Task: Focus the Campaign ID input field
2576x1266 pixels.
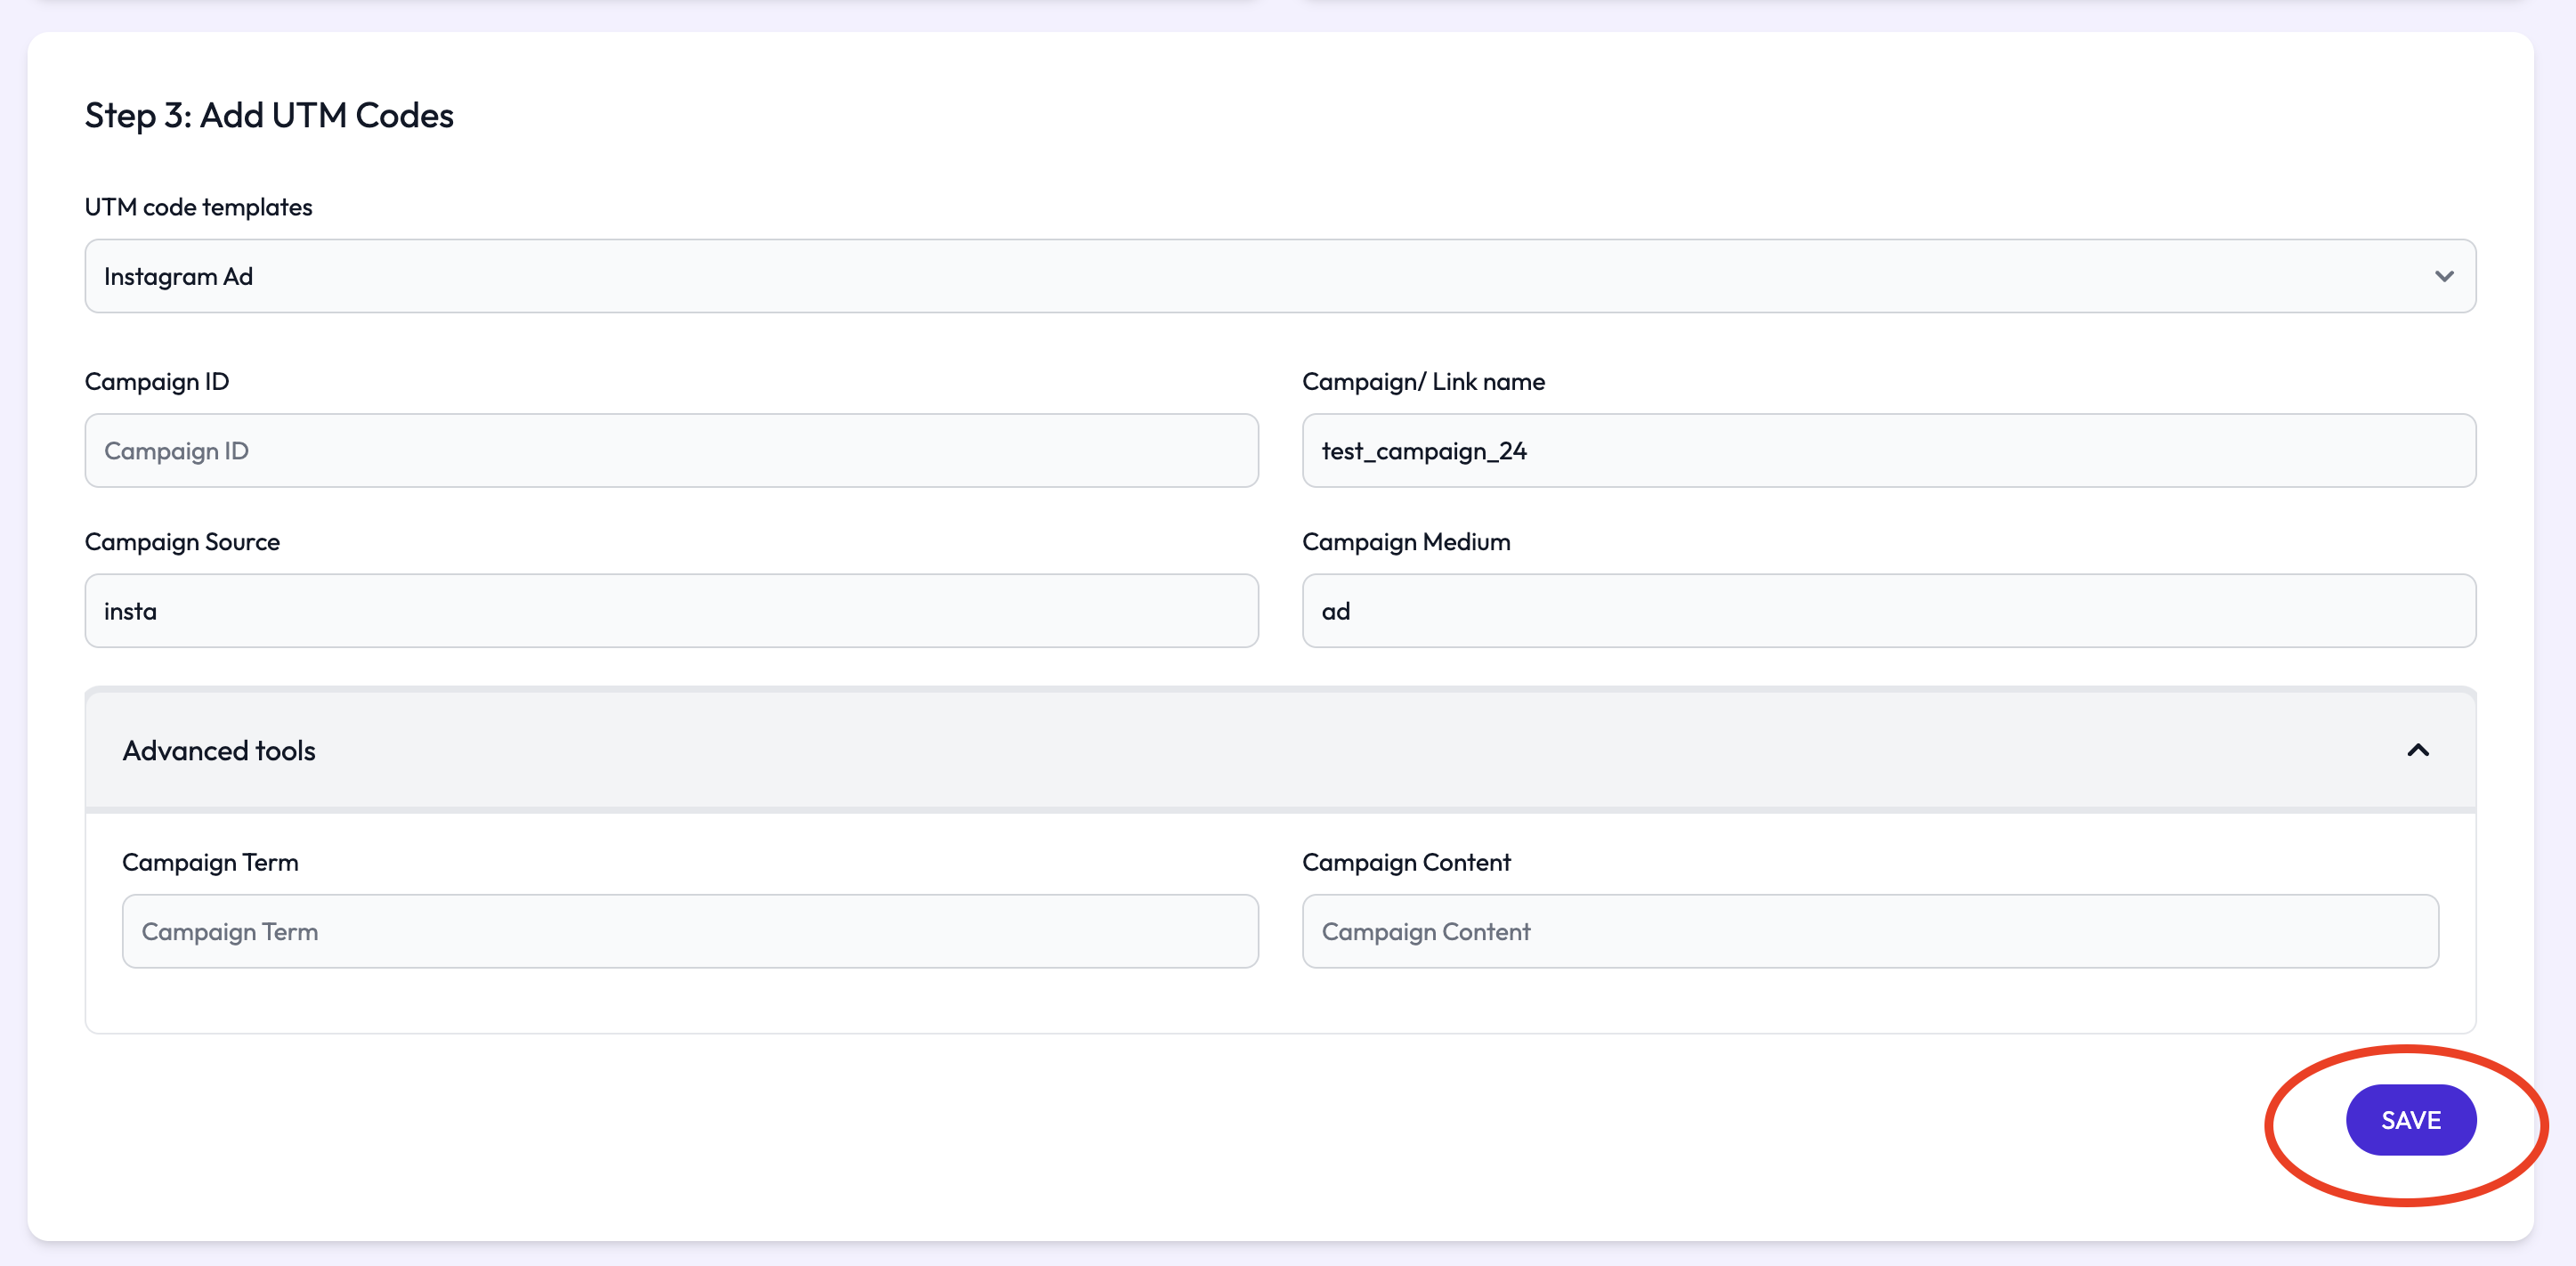Action: coord(671,451)
